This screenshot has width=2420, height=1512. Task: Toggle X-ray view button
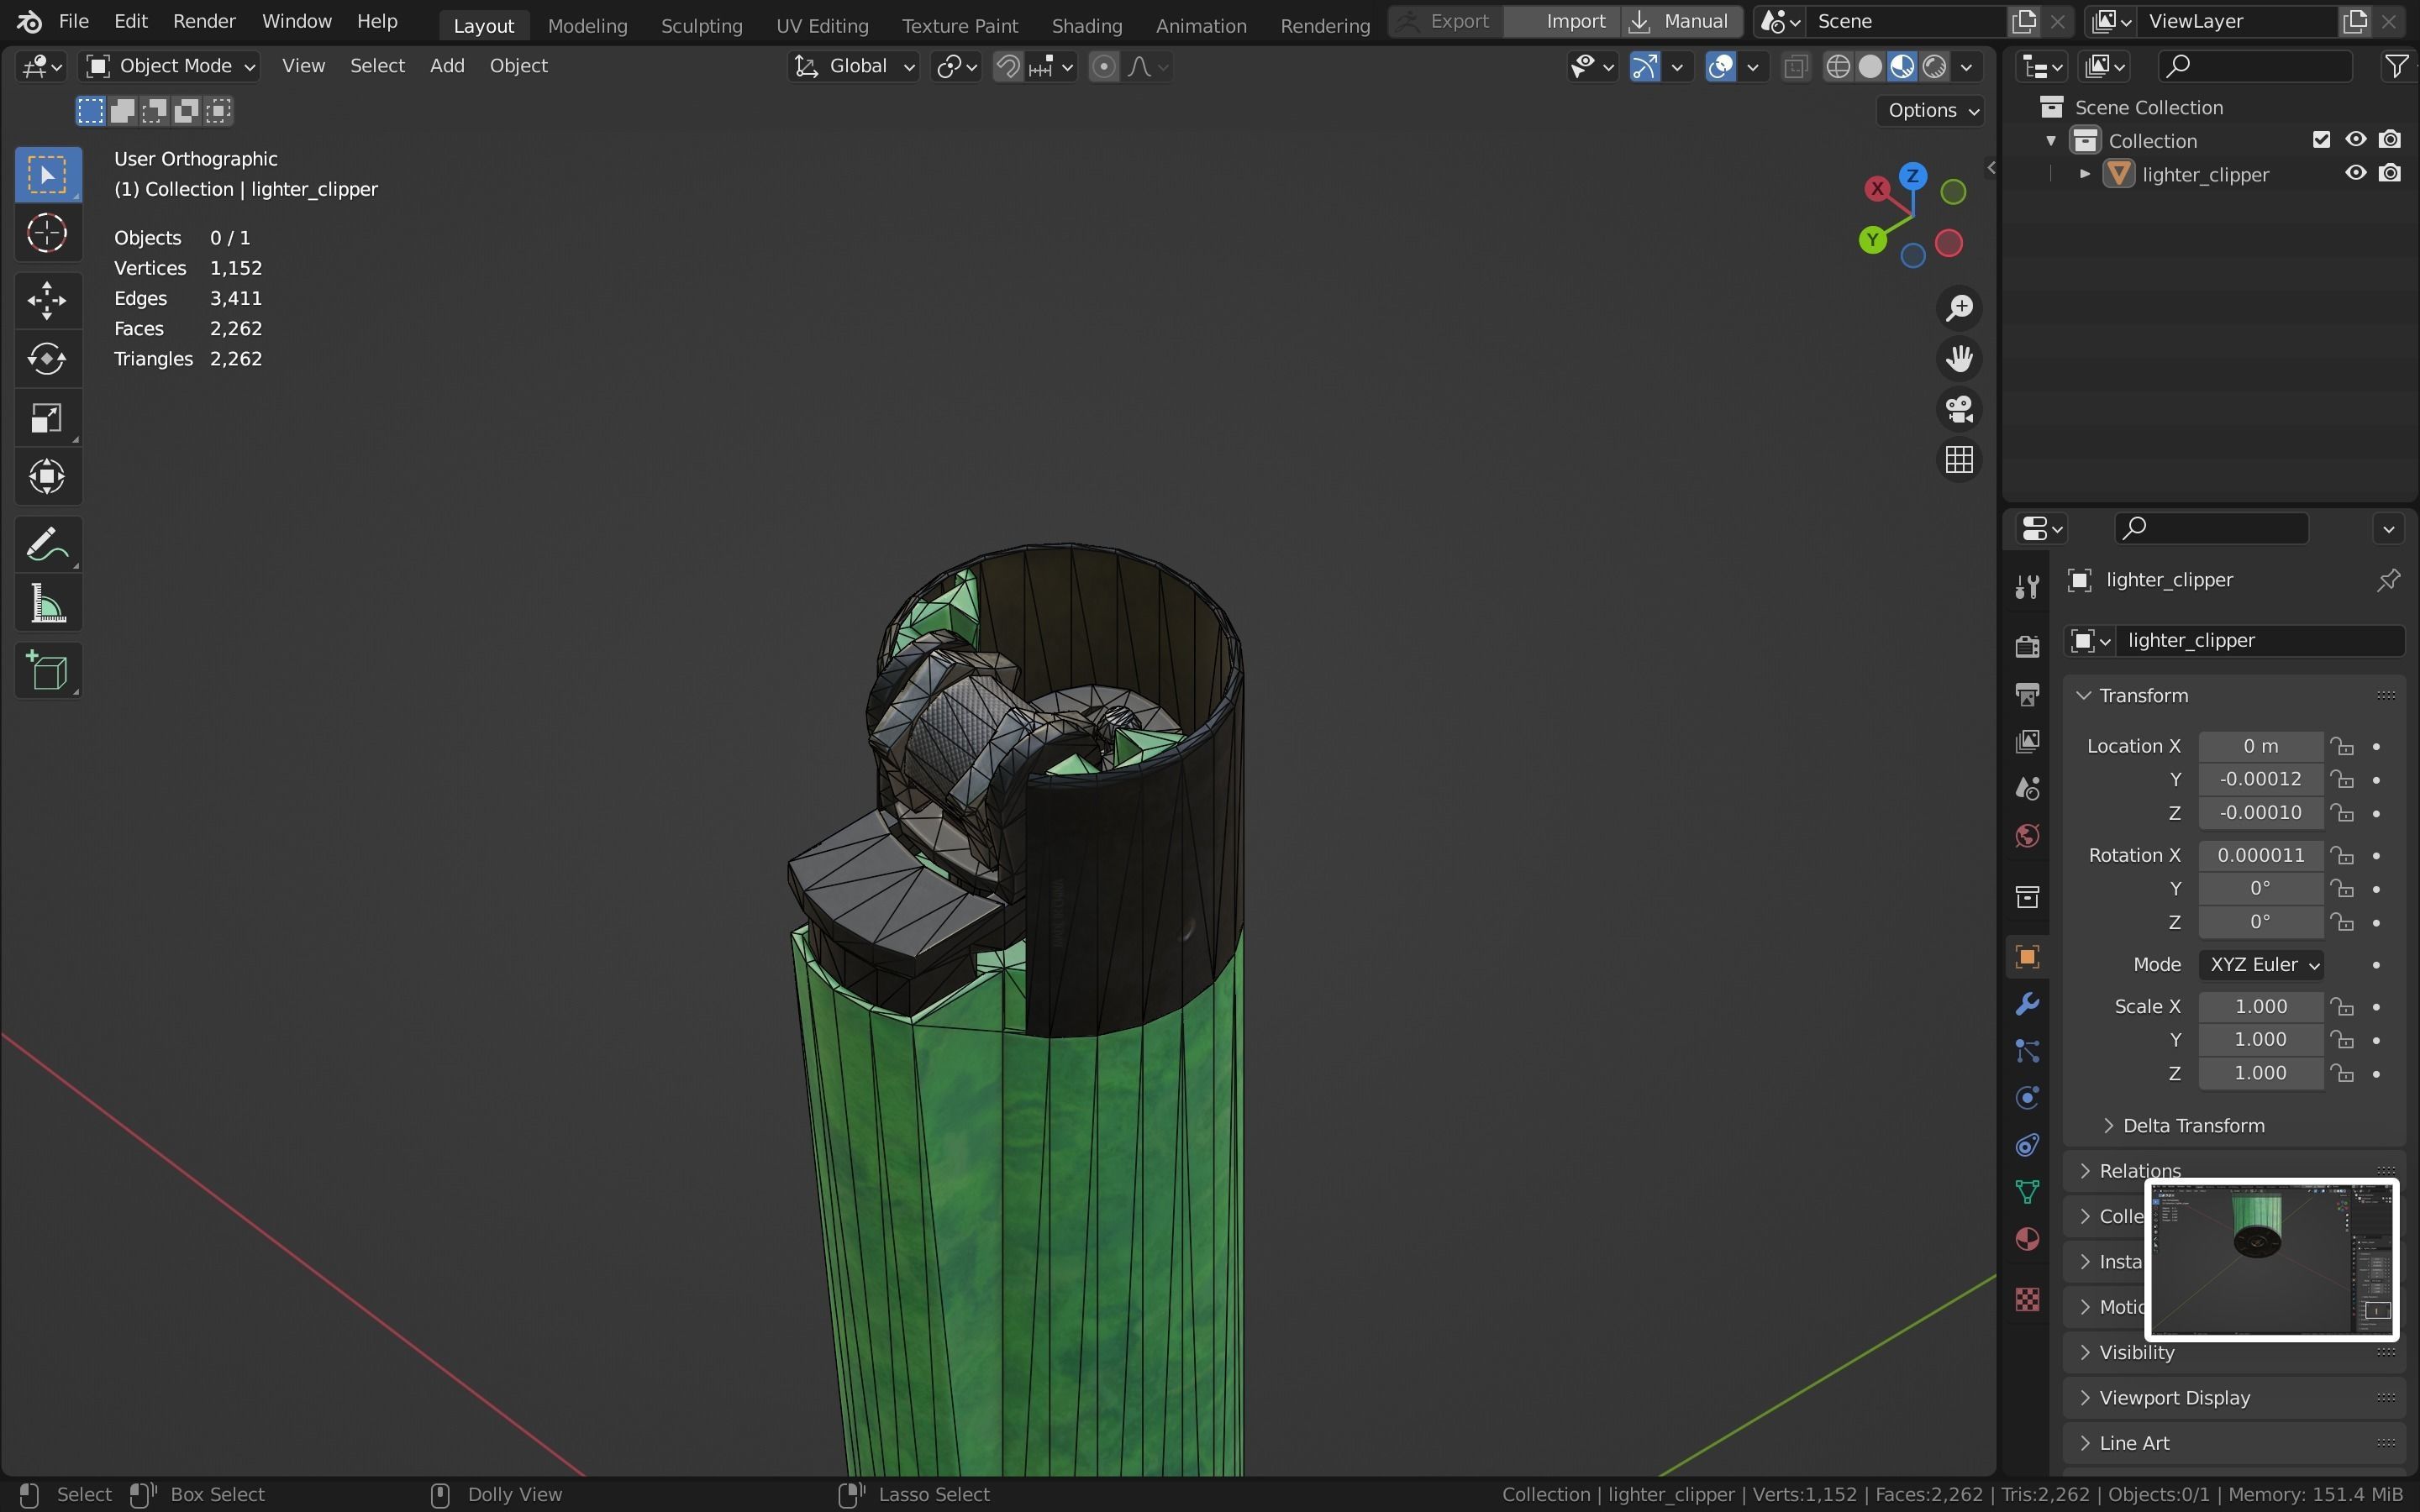(1795, 66)
